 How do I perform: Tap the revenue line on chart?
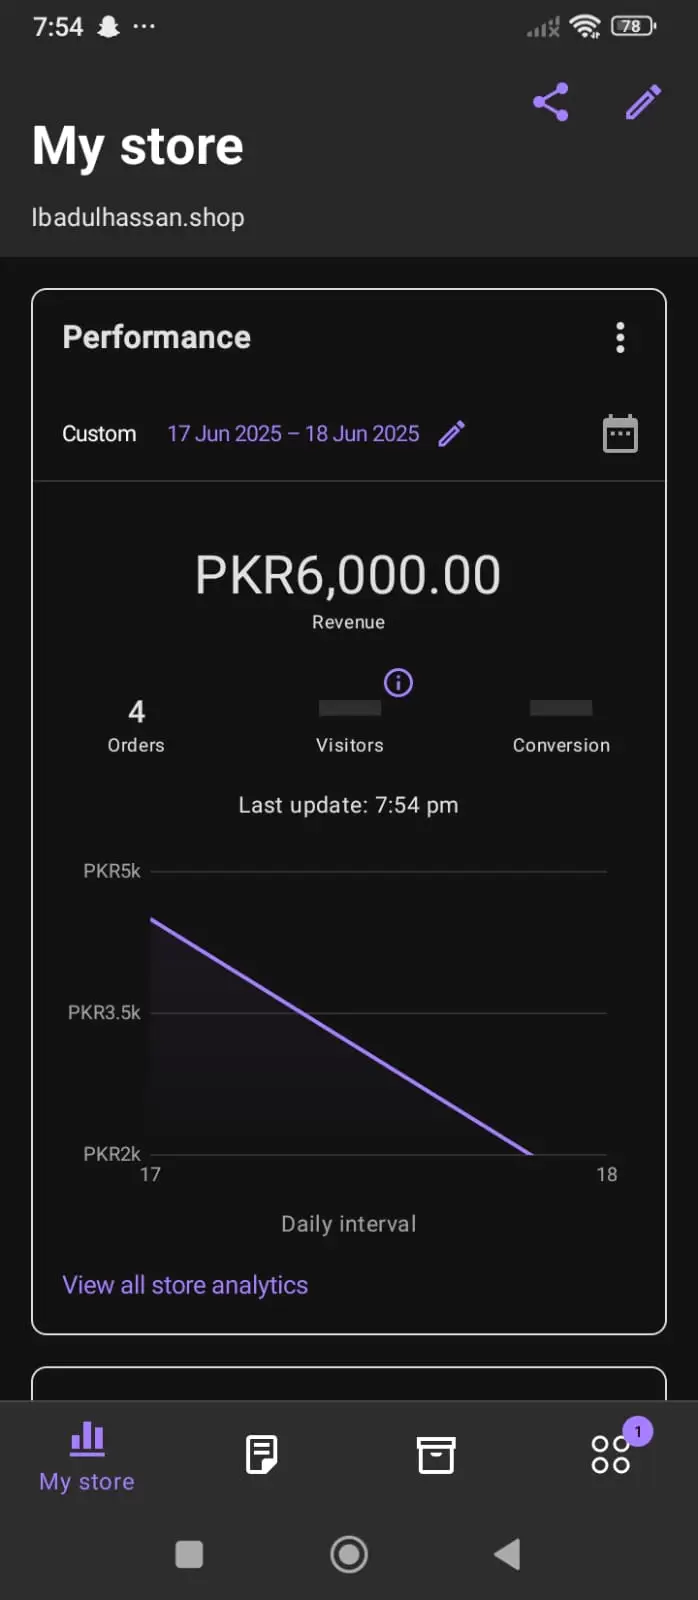[x=340, y=1036]
